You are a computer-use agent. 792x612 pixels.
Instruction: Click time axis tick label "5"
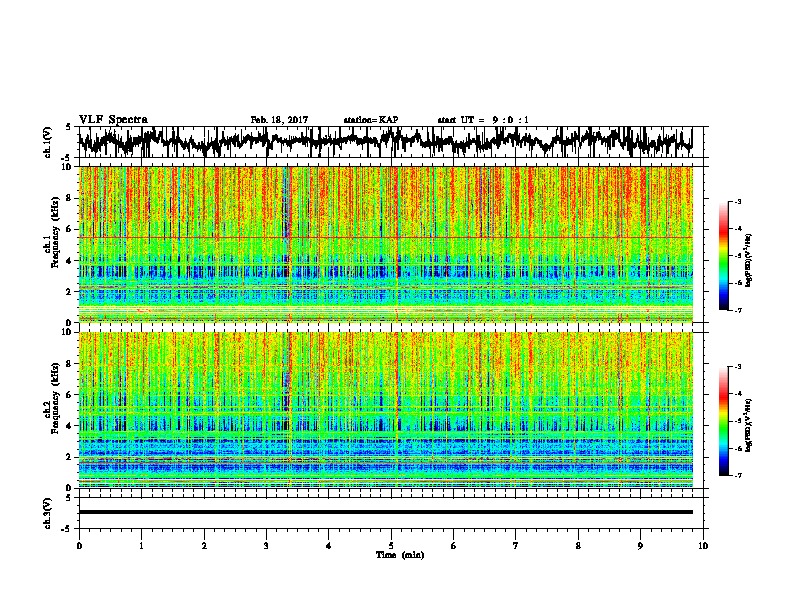point(391,546)
